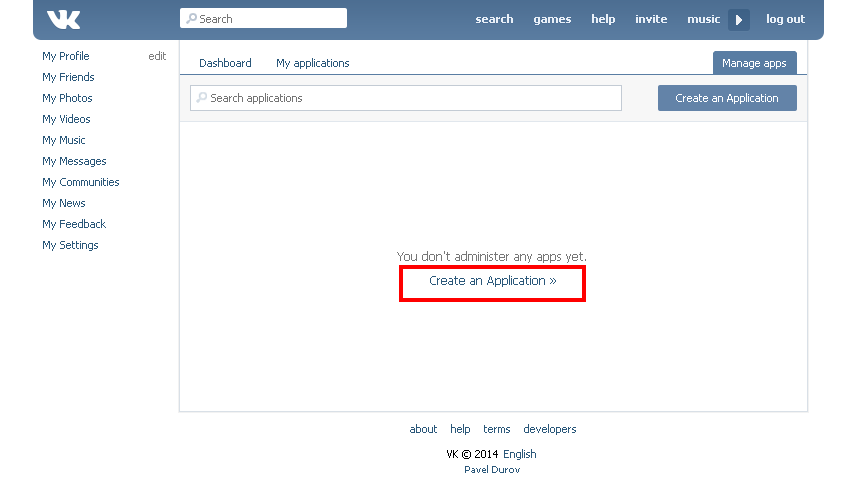Follow the 'Create an Application »' center link

492,281
